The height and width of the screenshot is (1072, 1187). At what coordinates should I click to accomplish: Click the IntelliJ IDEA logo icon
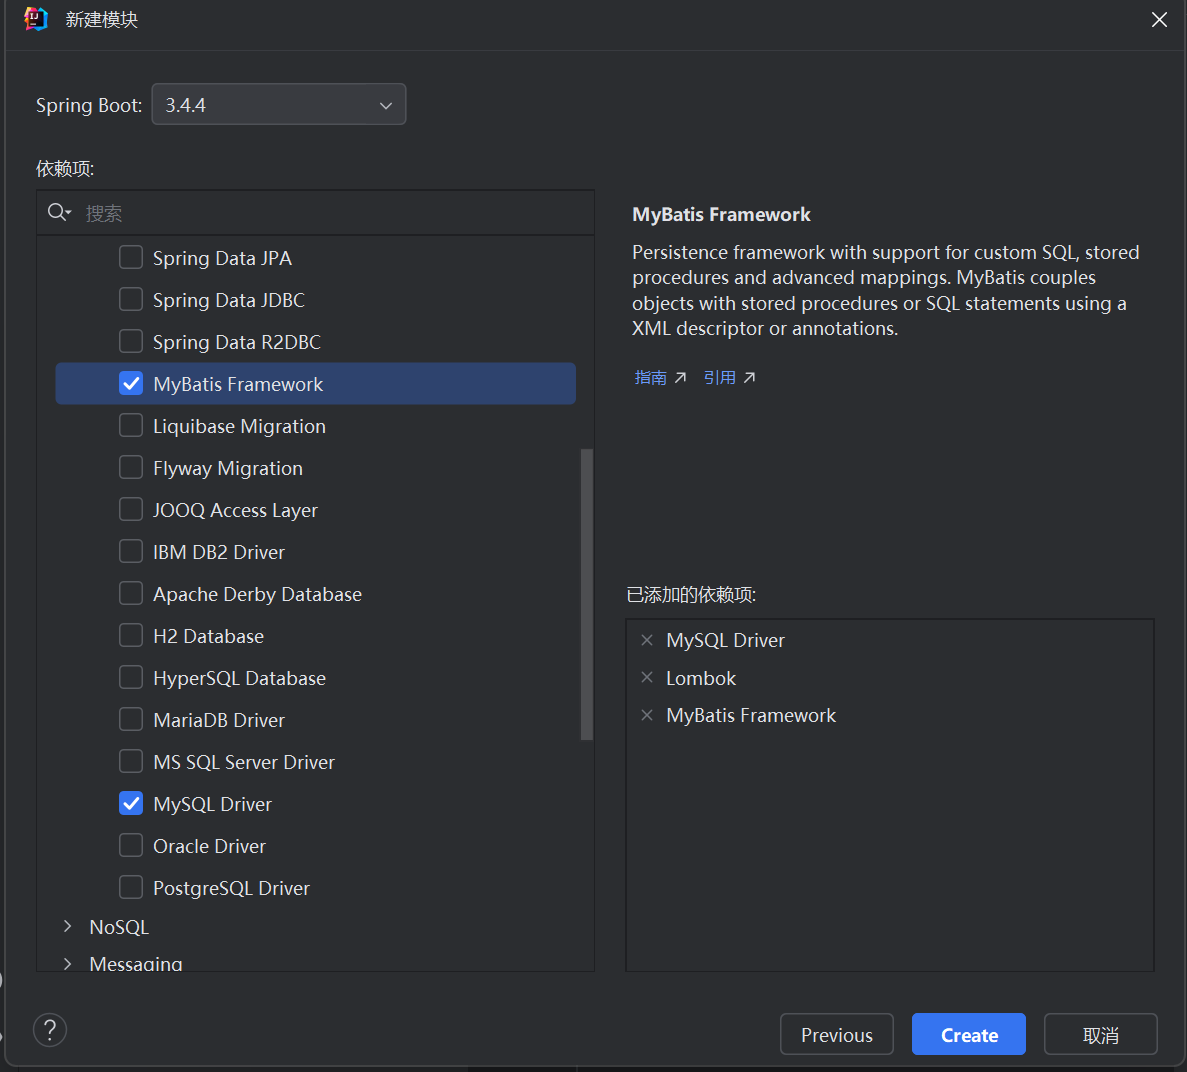pos(36,19)
